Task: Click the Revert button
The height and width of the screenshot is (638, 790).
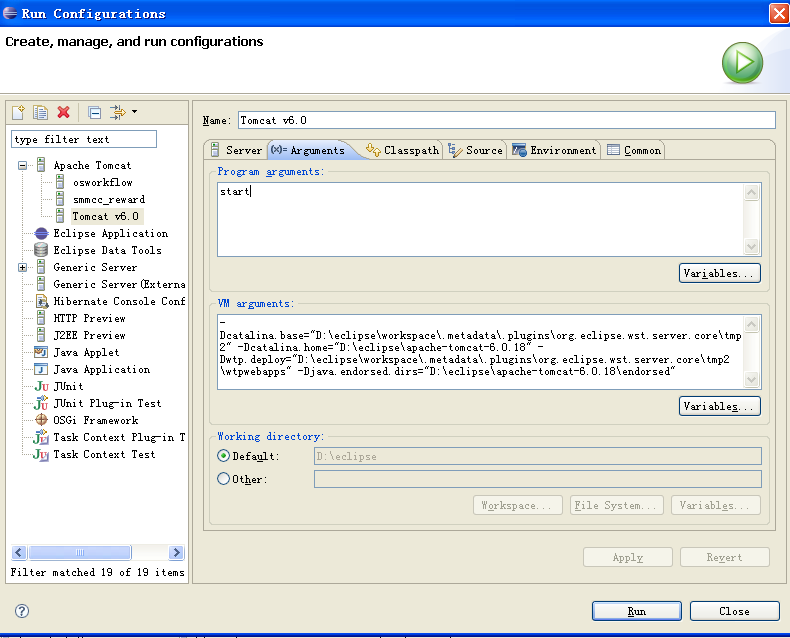Action: point(724,557)
